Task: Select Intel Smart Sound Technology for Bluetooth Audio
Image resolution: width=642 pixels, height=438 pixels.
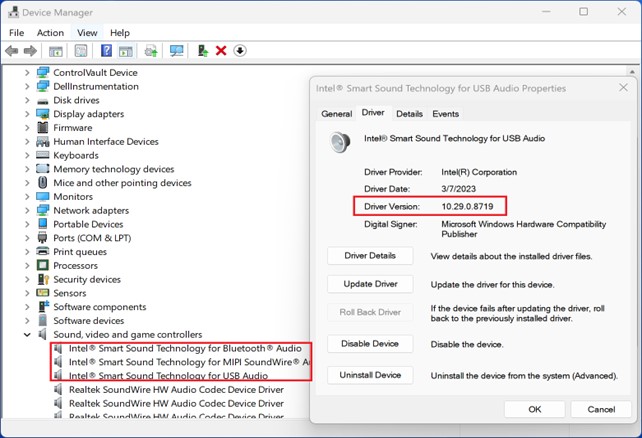Action: pyautogui.click(x=184, y=349)
